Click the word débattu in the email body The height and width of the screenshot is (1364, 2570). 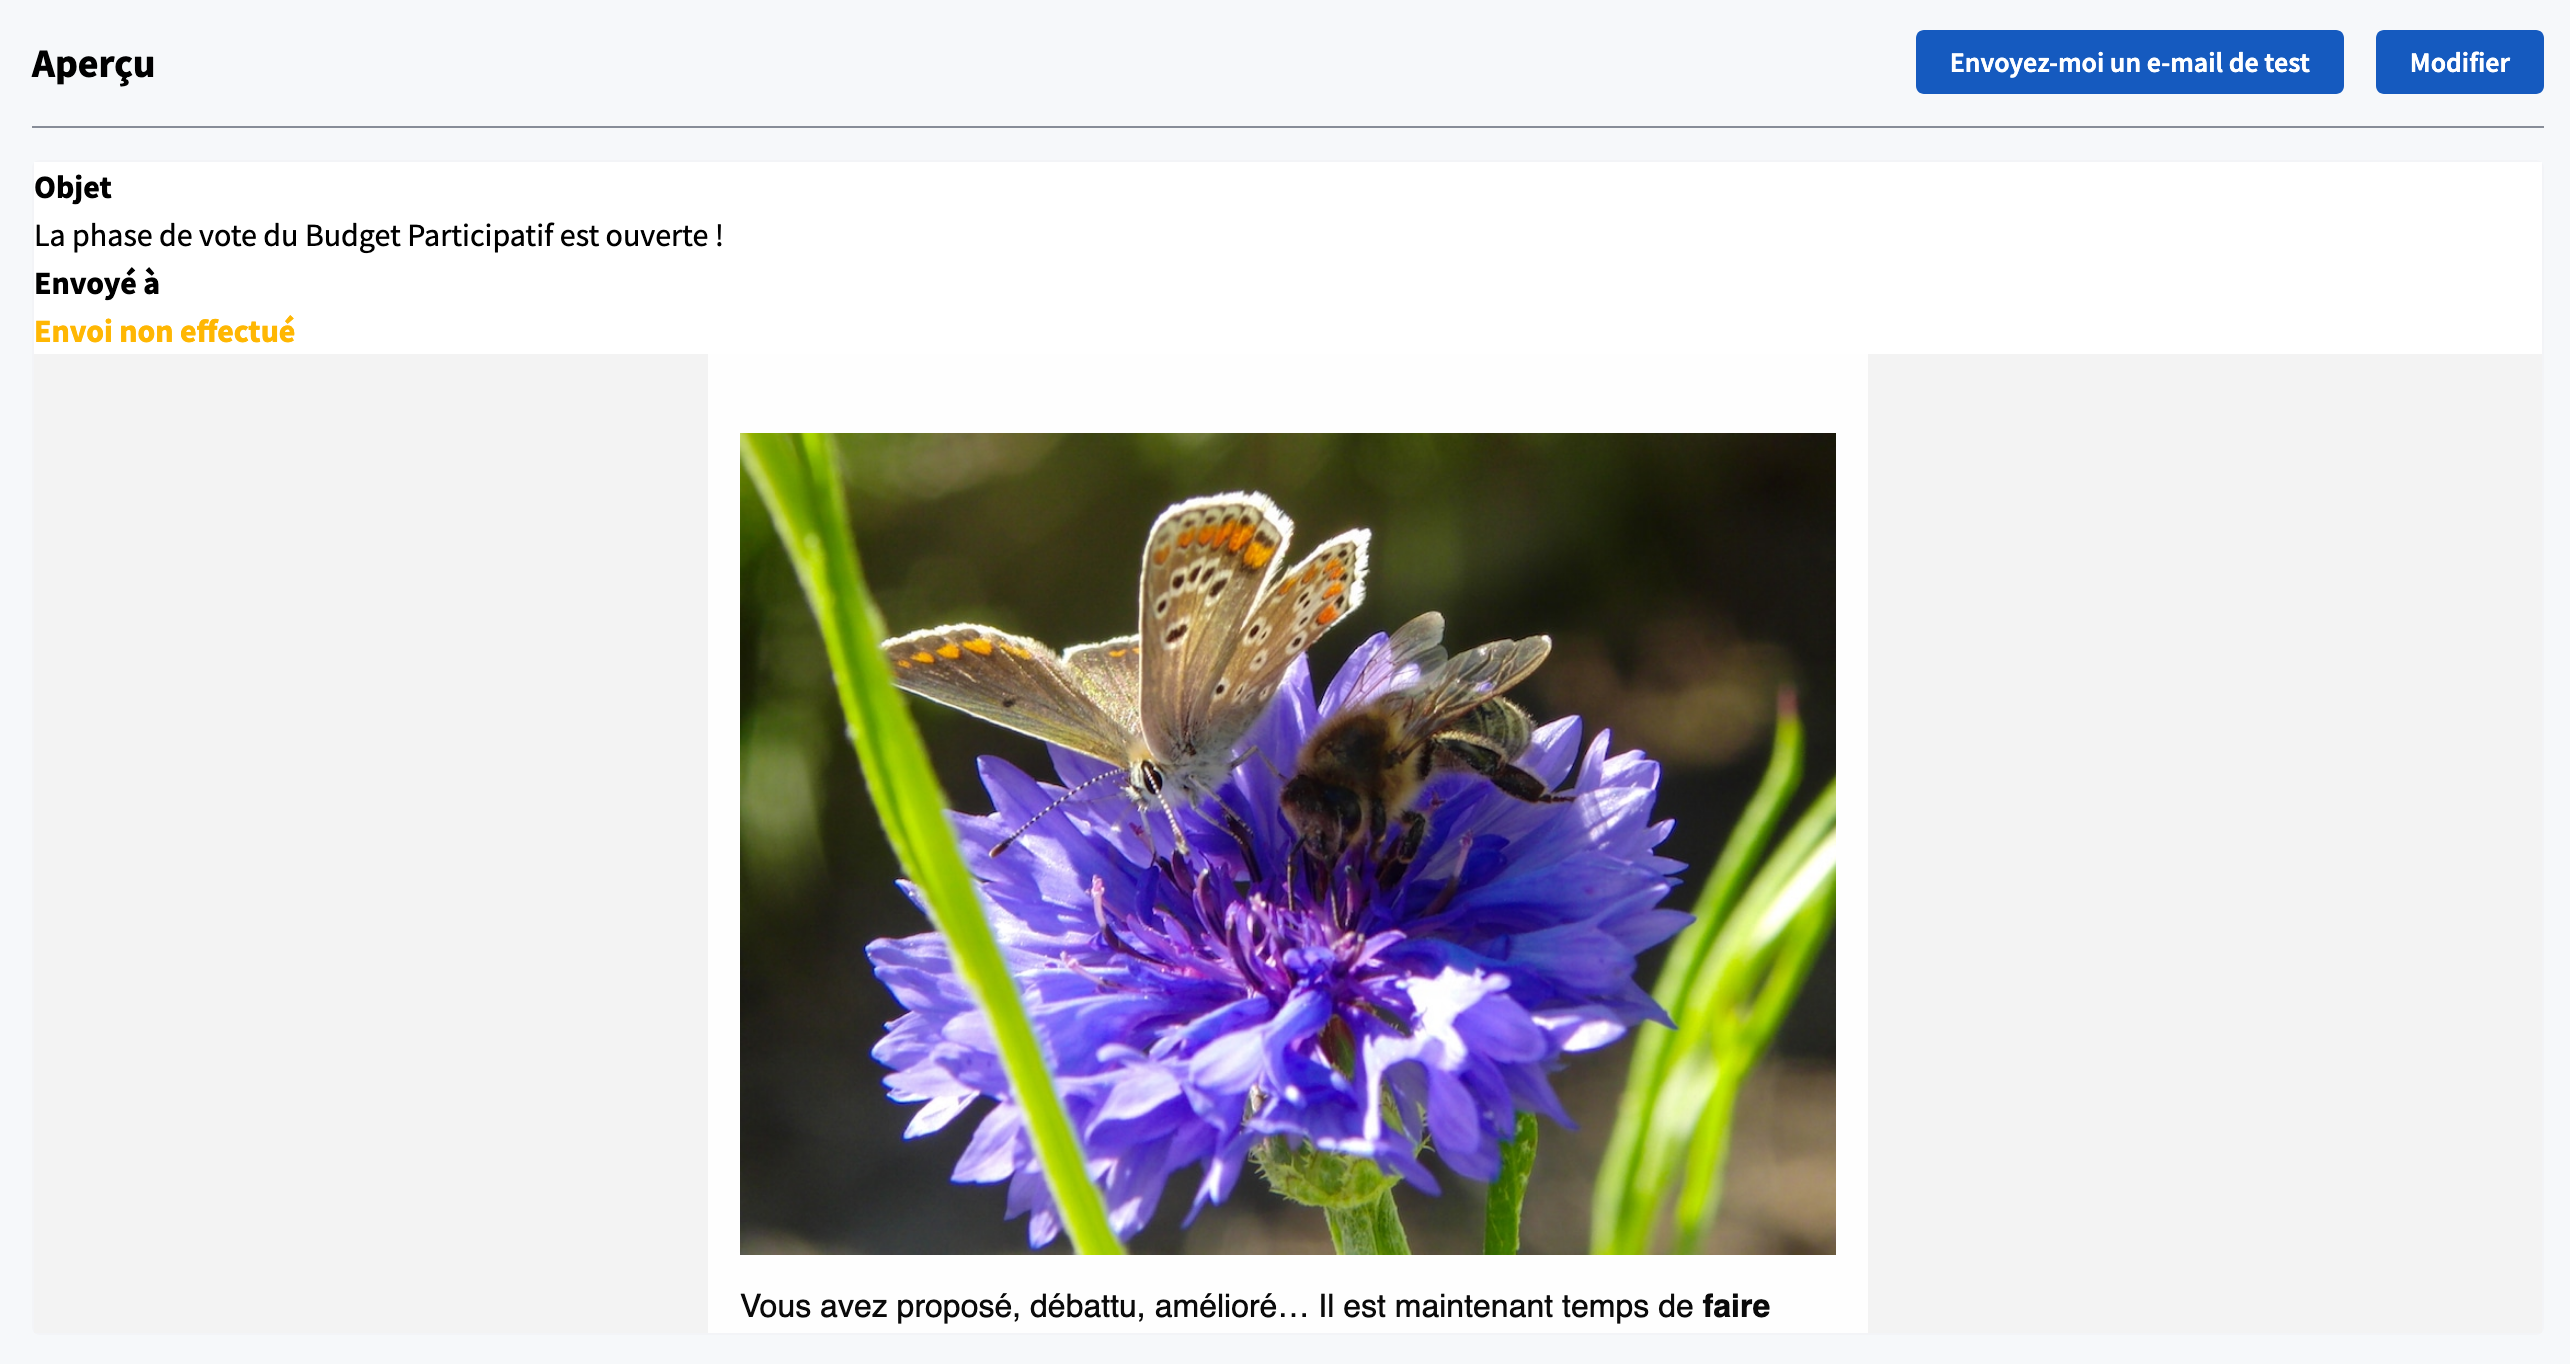pyautogui.click(x=1085, y=1306)
